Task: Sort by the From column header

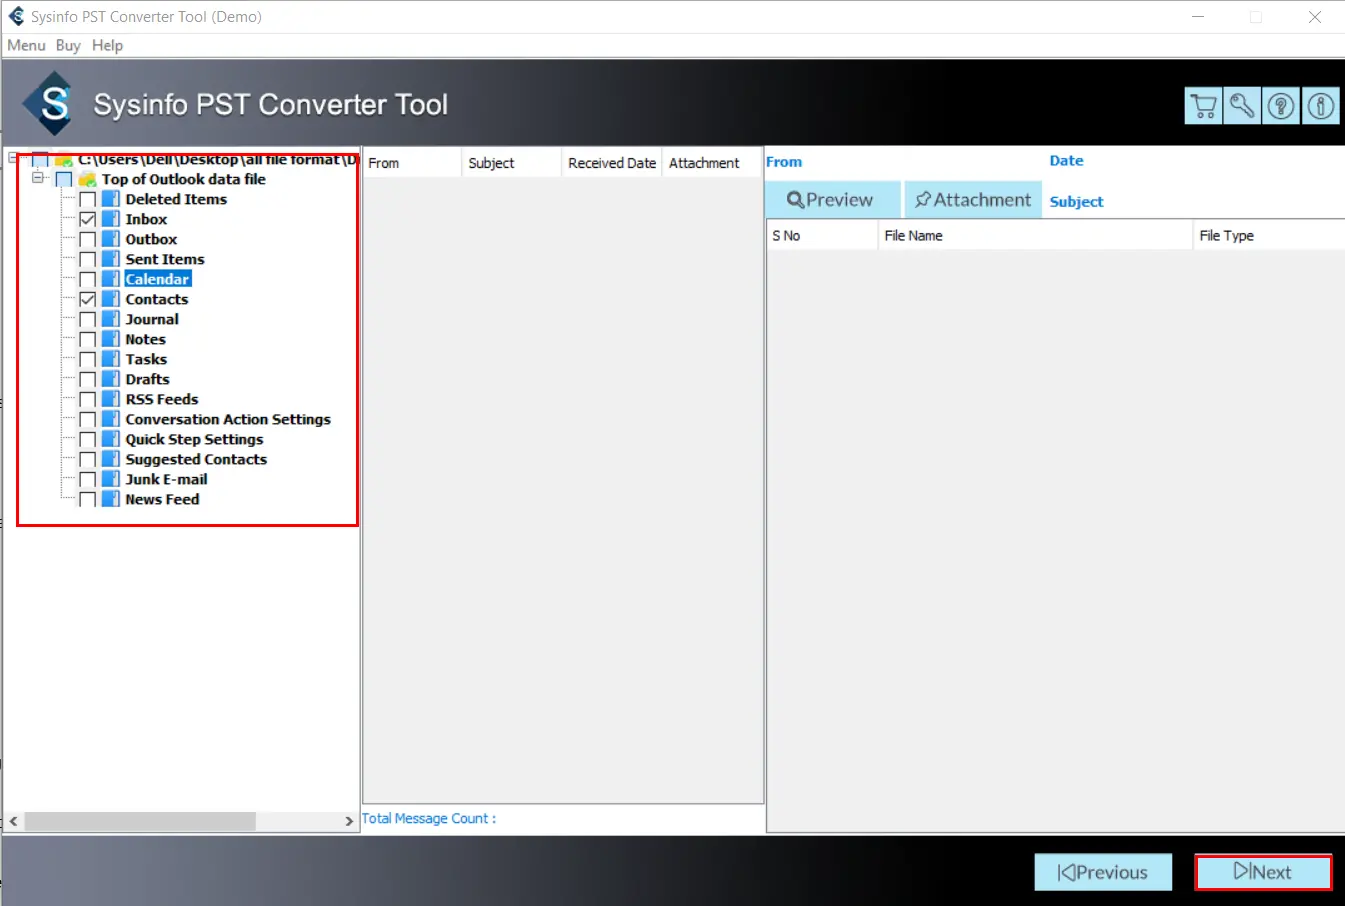Action: pyautogui.click(x=412, y=163)
